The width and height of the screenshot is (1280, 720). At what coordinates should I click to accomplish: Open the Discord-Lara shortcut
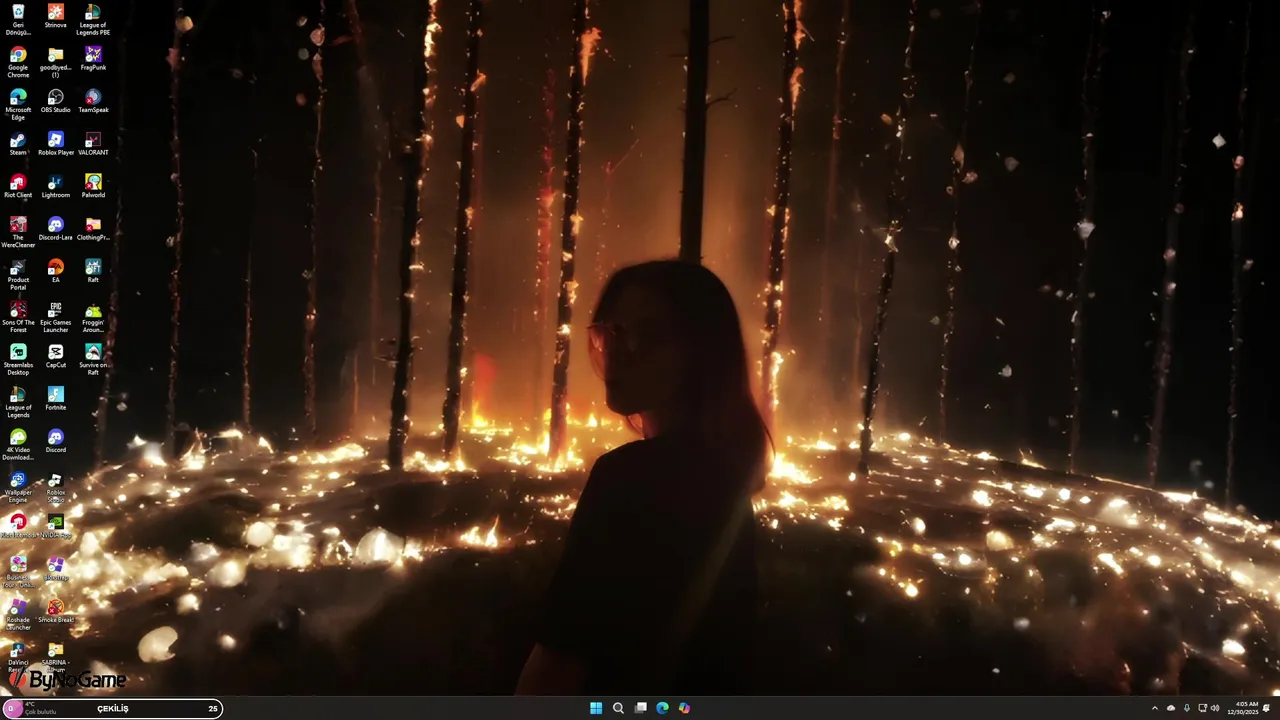tap(55, 228)
